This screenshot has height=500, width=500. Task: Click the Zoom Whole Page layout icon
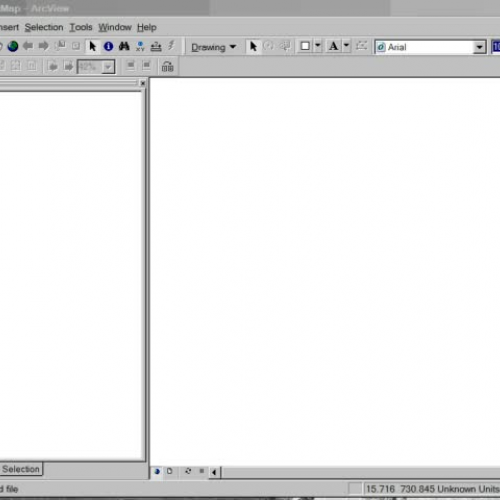click(x=16, y=66)
